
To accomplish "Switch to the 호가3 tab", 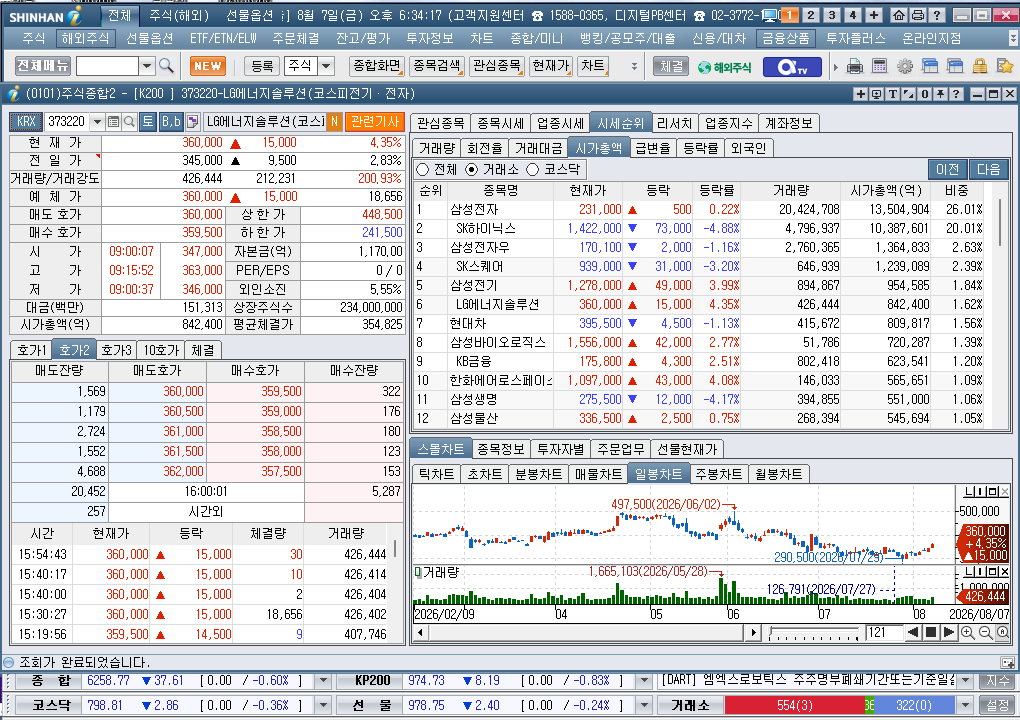I will point(117,350).
